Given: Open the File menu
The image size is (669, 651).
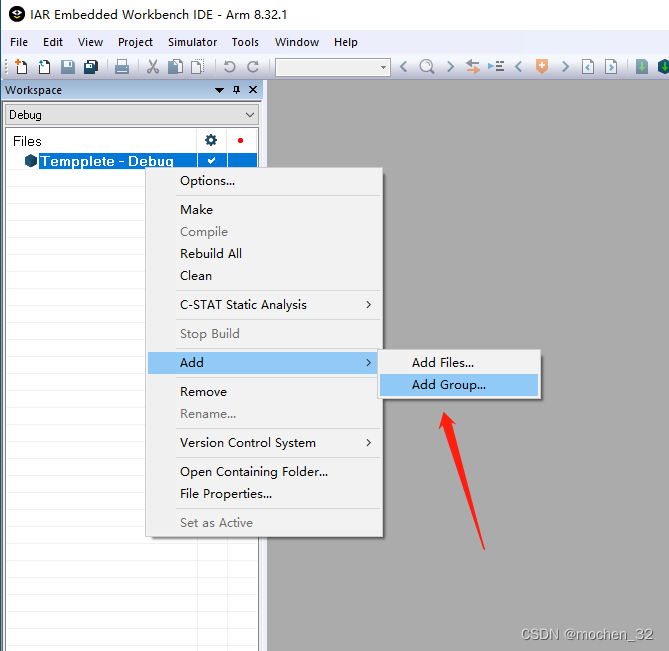Looking at the screenshot, I should (x=19, y=42).
